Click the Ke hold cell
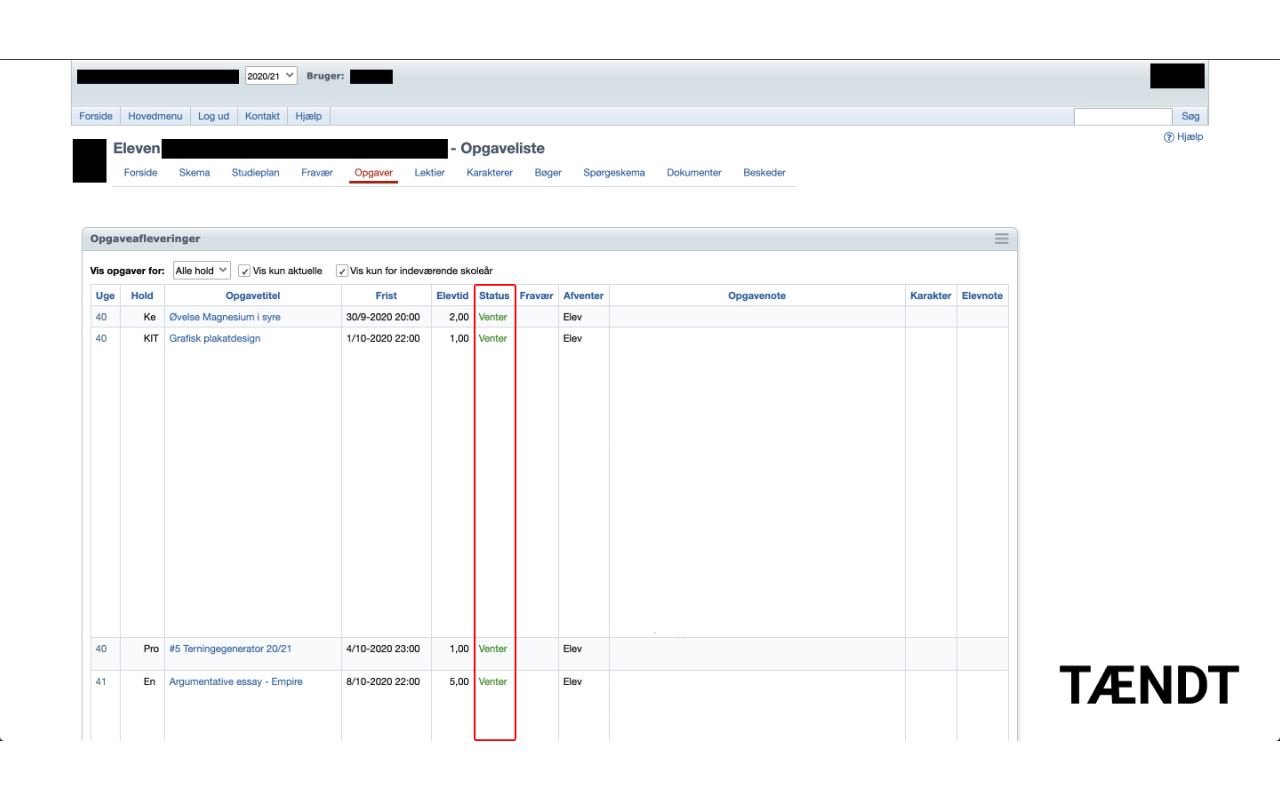Image resolution: width=1280 pixels, height=800 pixels. point(150,317)
